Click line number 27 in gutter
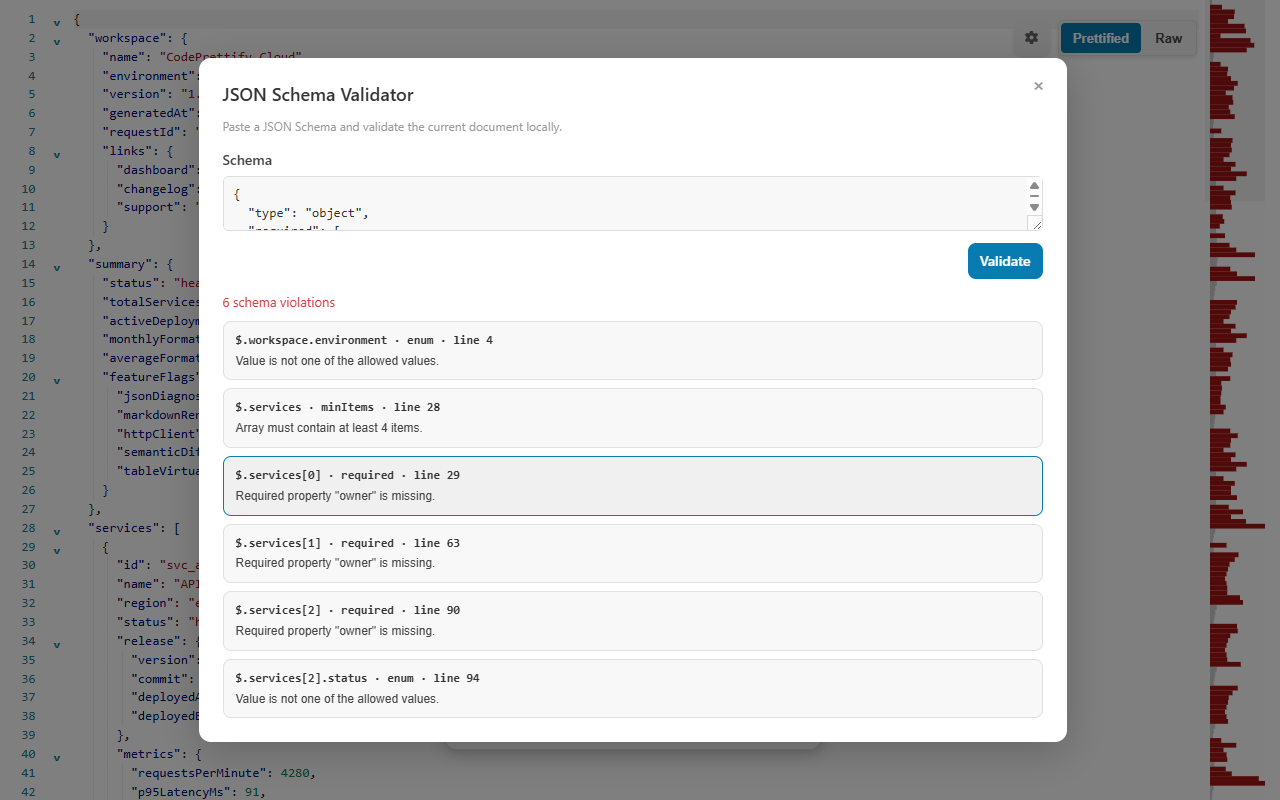 pos(28,509)
